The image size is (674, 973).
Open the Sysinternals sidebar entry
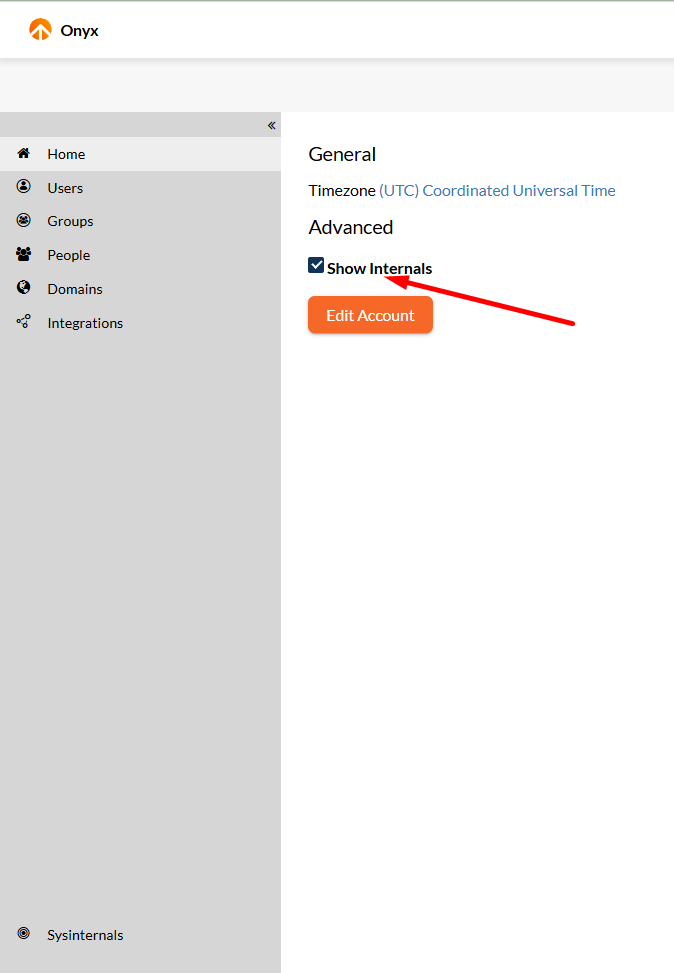tap(140, 935)
